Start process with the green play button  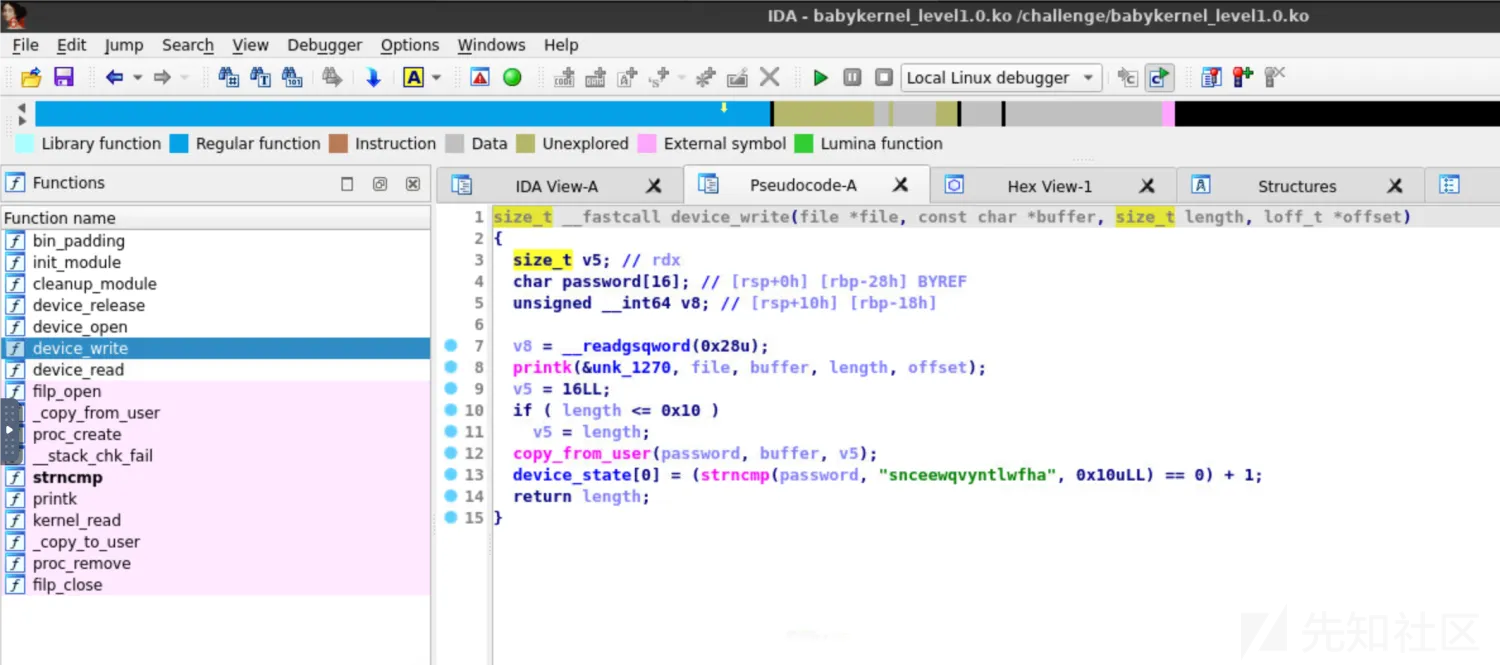[x=821, y=77]
